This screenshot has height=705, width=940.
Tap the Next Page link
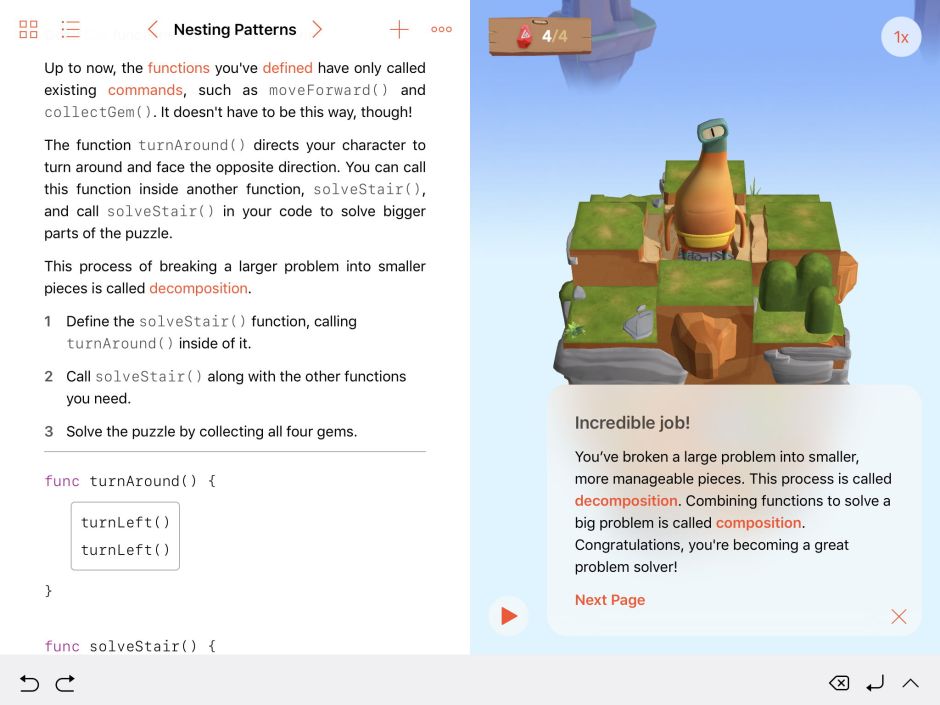(609, 600)
